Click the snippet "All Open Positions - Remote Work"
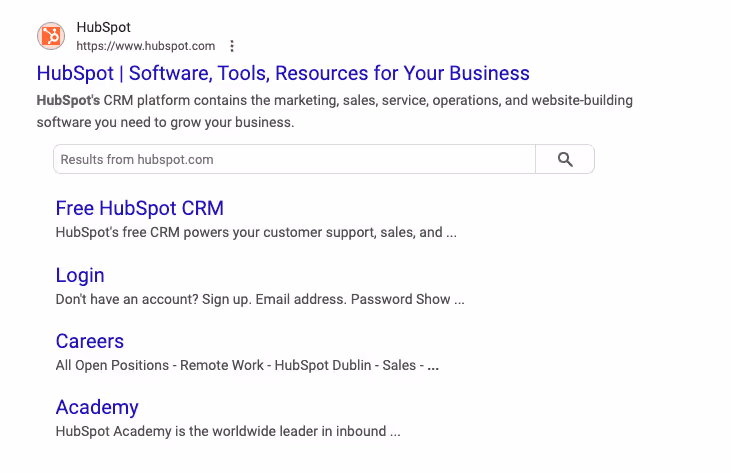Image resolution: width=731 pixels, height=473 pixels. [247, 365]
